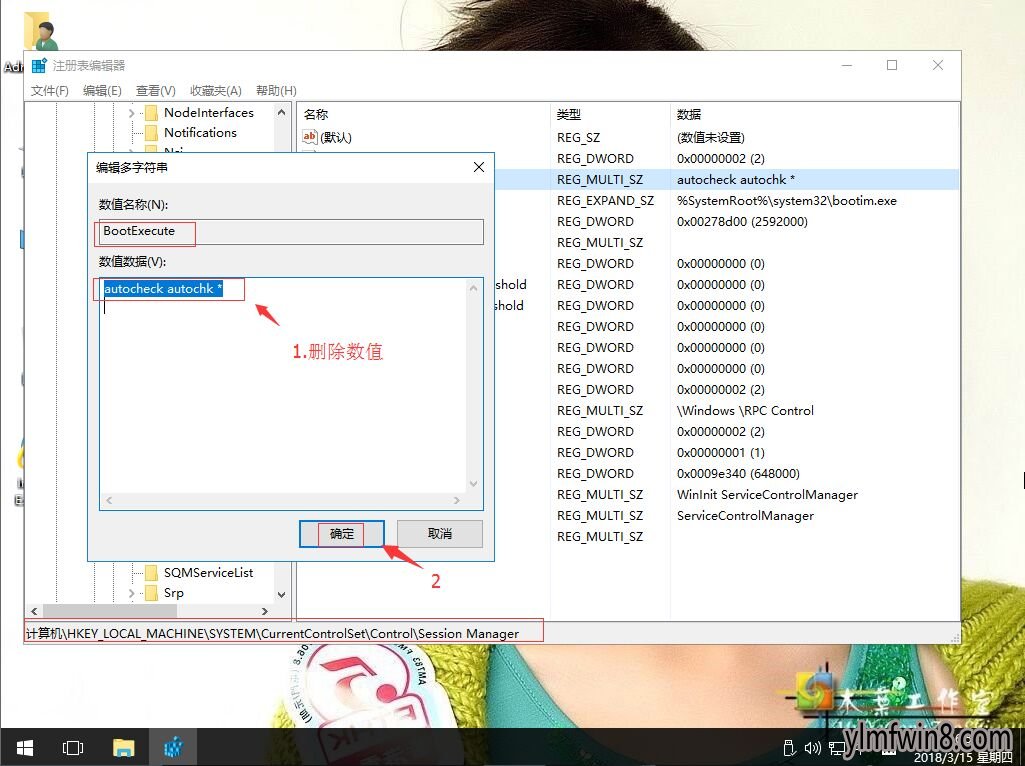
Task: Minimize the Registry Editor window
Action: [x=847, y=65]
